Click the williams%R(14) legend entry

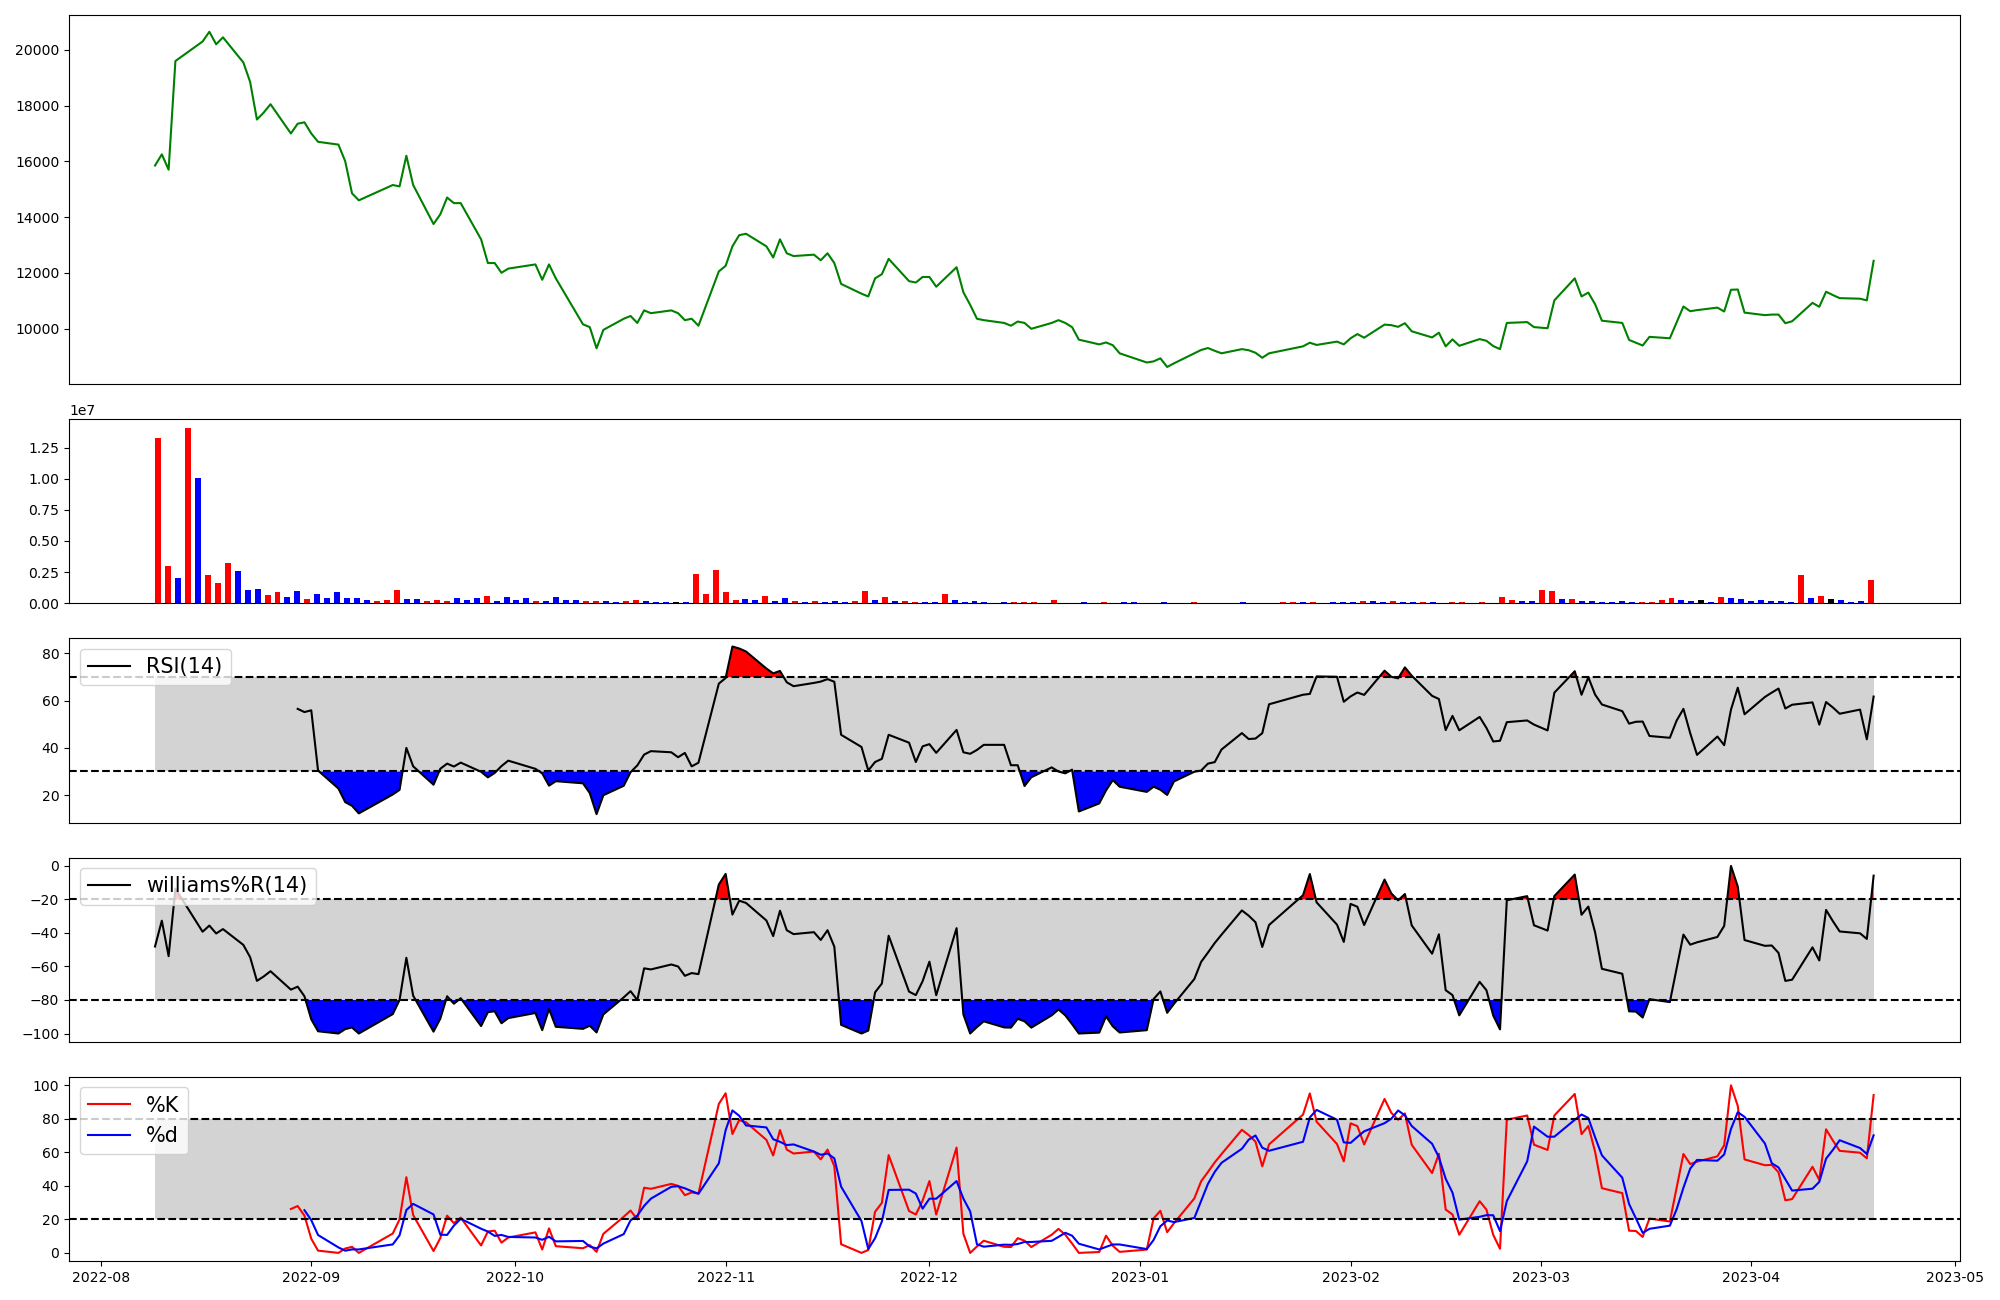pos(226,885)
